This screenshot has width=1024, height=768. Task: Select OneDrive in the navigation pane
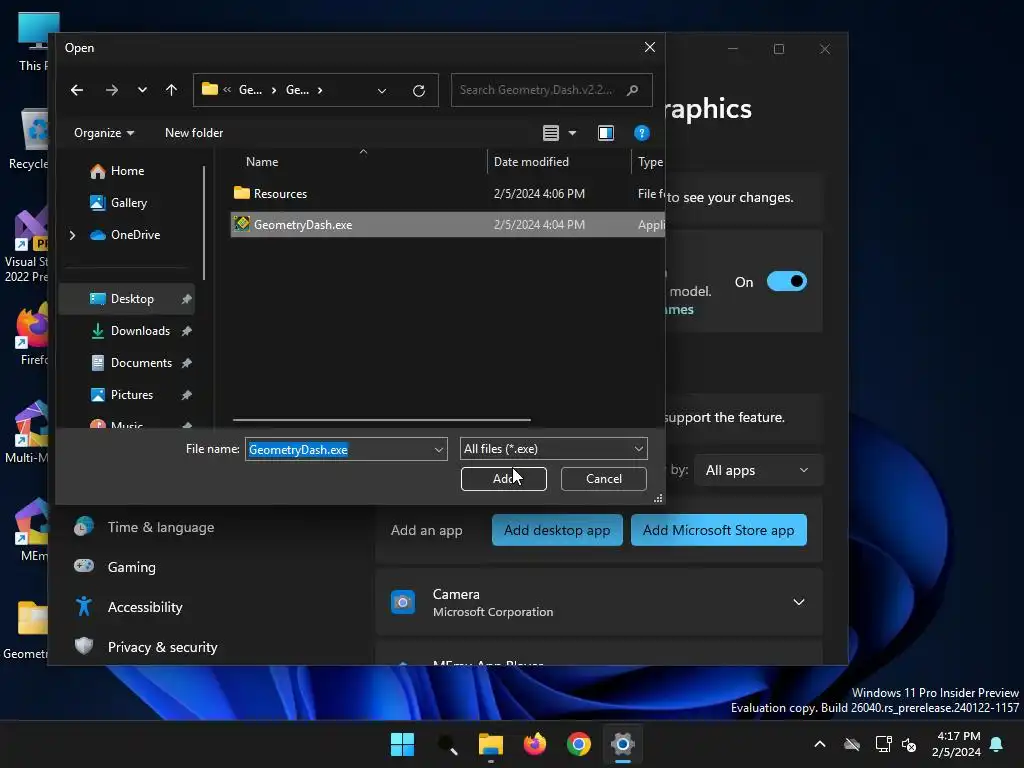click(x=135, y=234)
